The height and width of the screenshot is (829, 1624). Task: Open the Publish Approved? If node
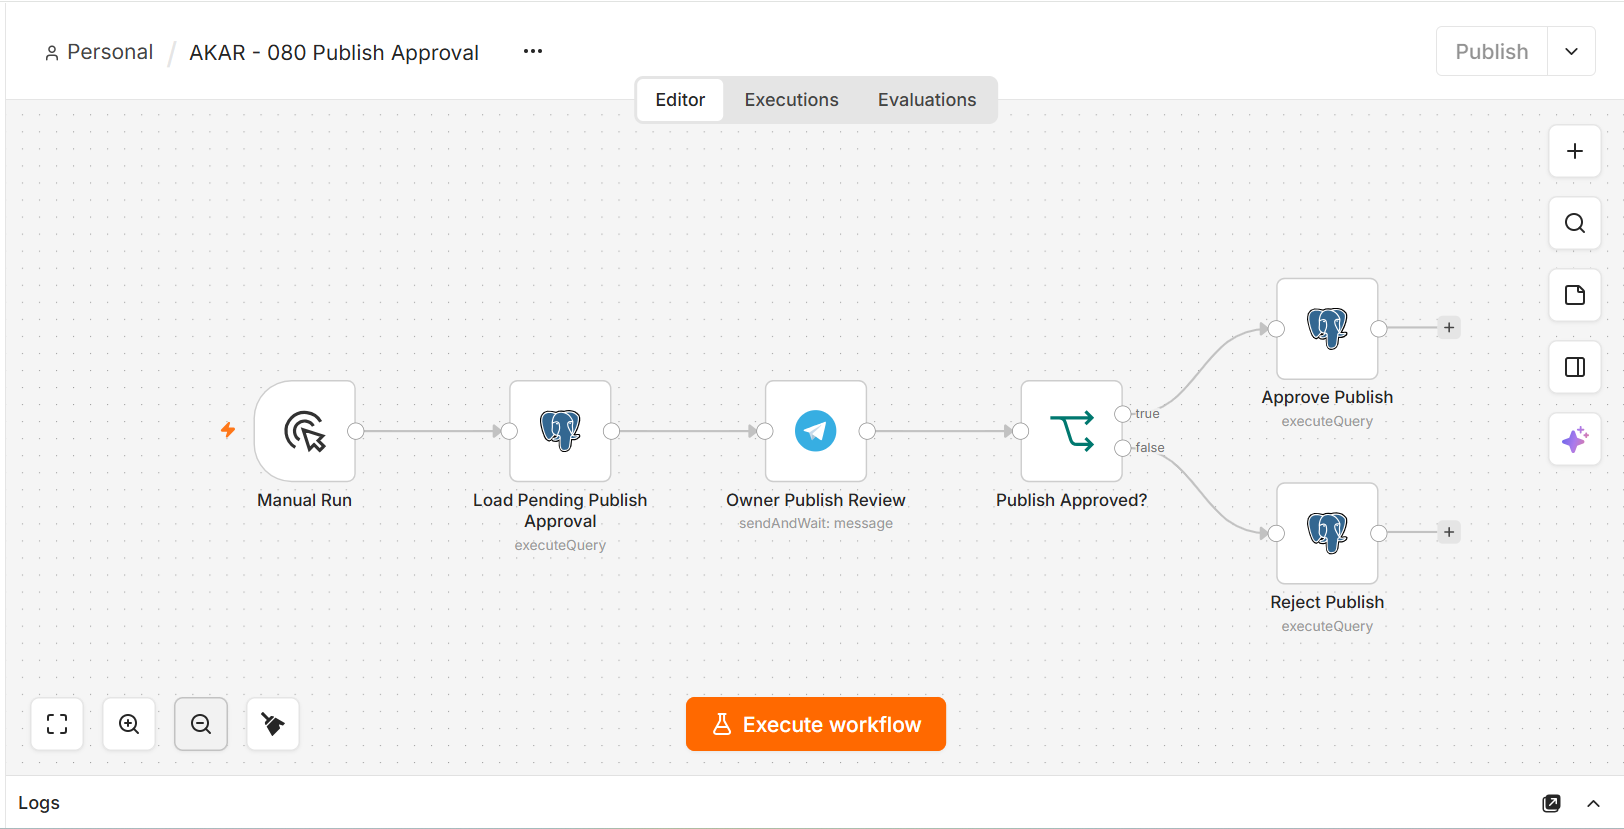tap(1071, 431)
